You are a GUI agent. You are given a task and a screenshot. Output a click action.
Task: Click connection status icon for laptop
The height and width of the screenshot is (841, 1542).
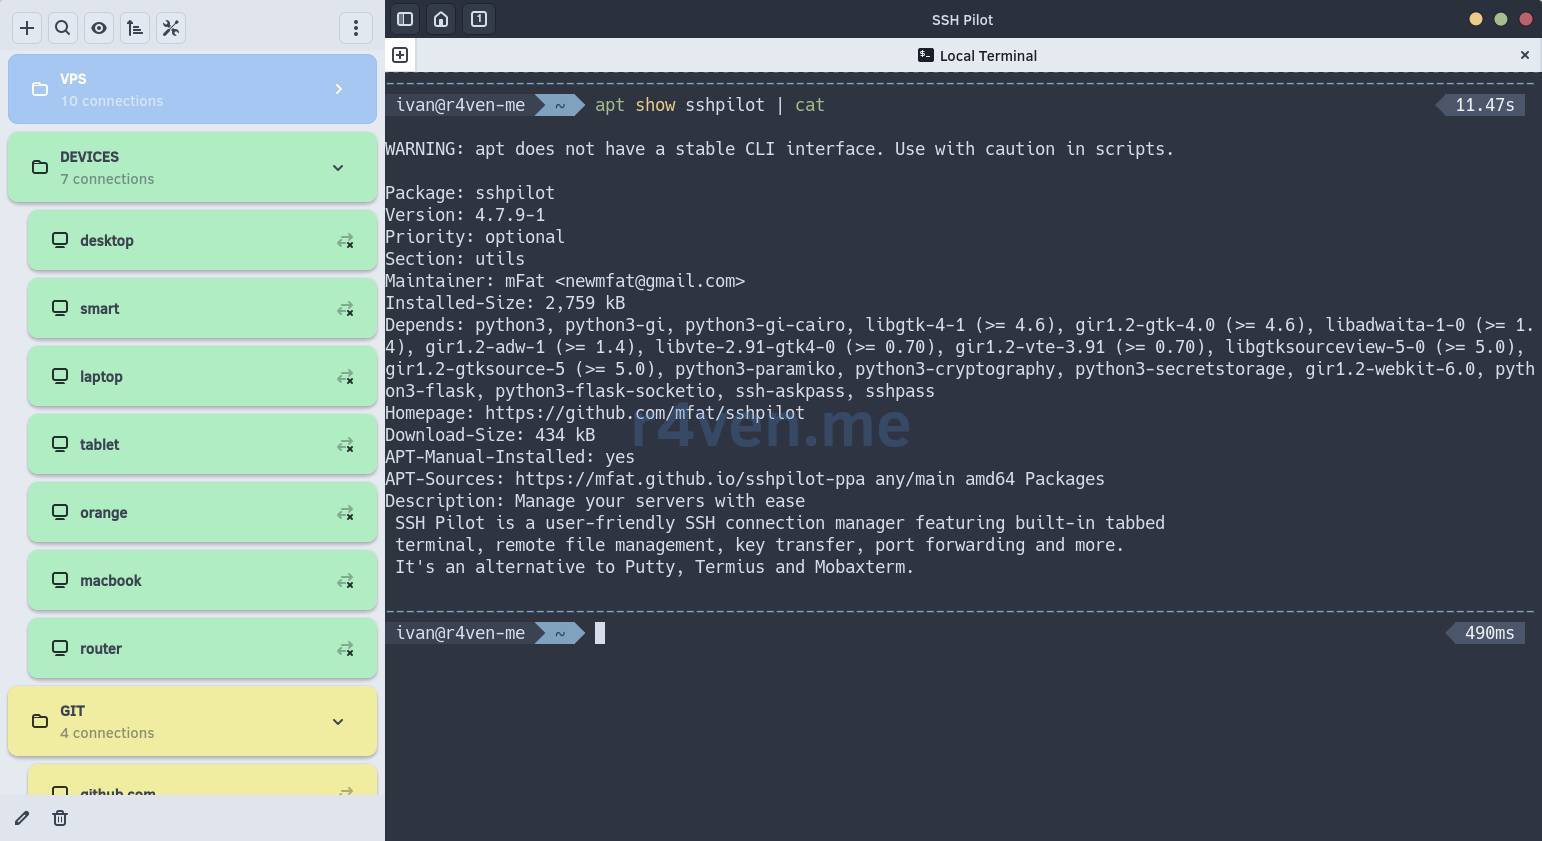(345, 377)
